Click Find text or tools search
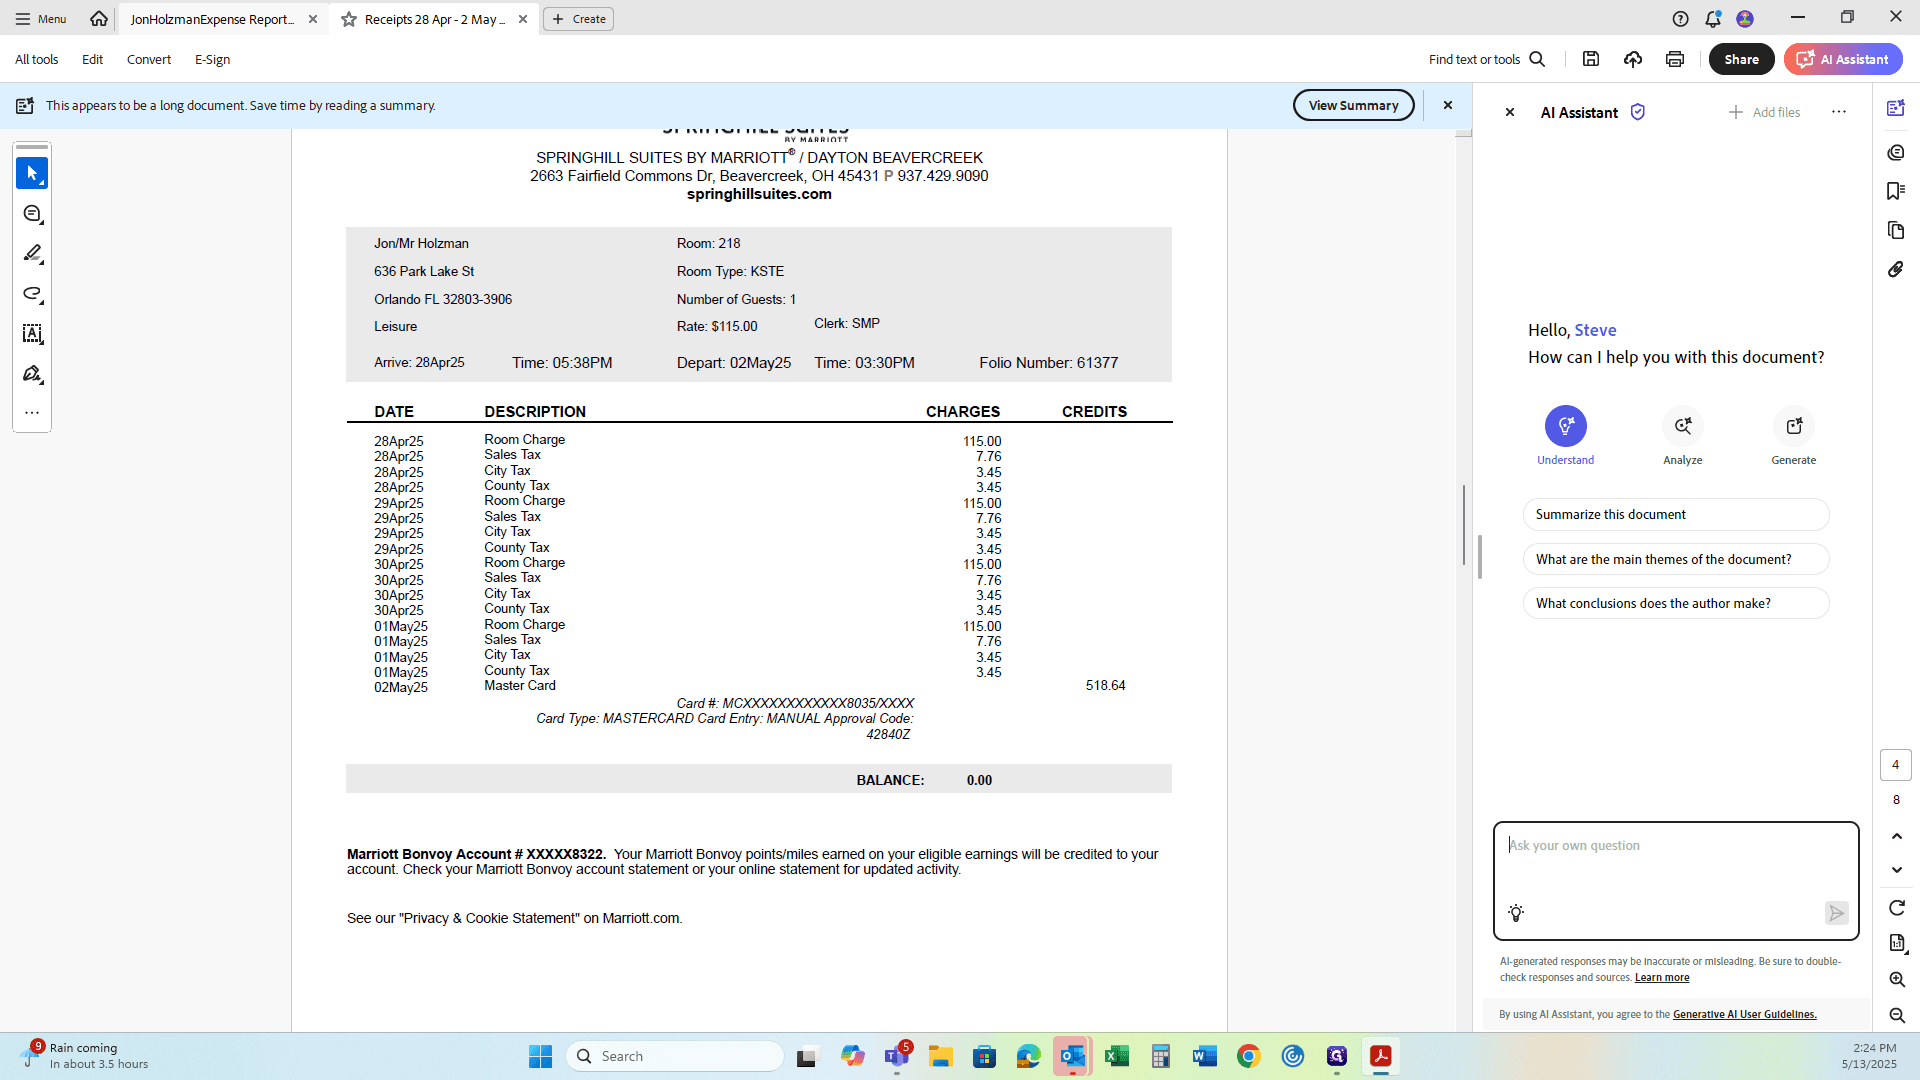Image resolution: width=1920 pixels, height=1080 pixels. pyautogui.click(x=1487, y=60)
